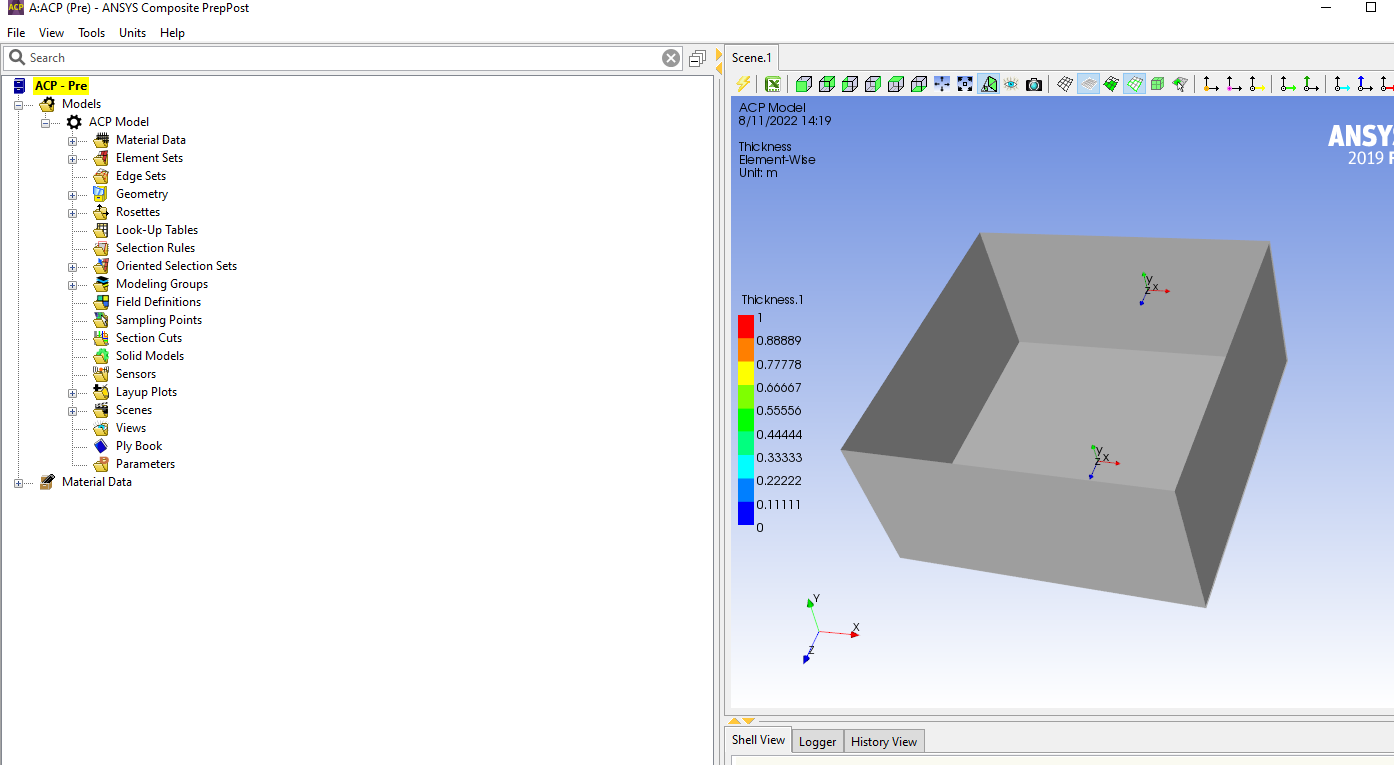The height and width of the screenshot is (765, 1394).
Task: Select Oriented Selection Sets in tree
Action: [176, 266]
